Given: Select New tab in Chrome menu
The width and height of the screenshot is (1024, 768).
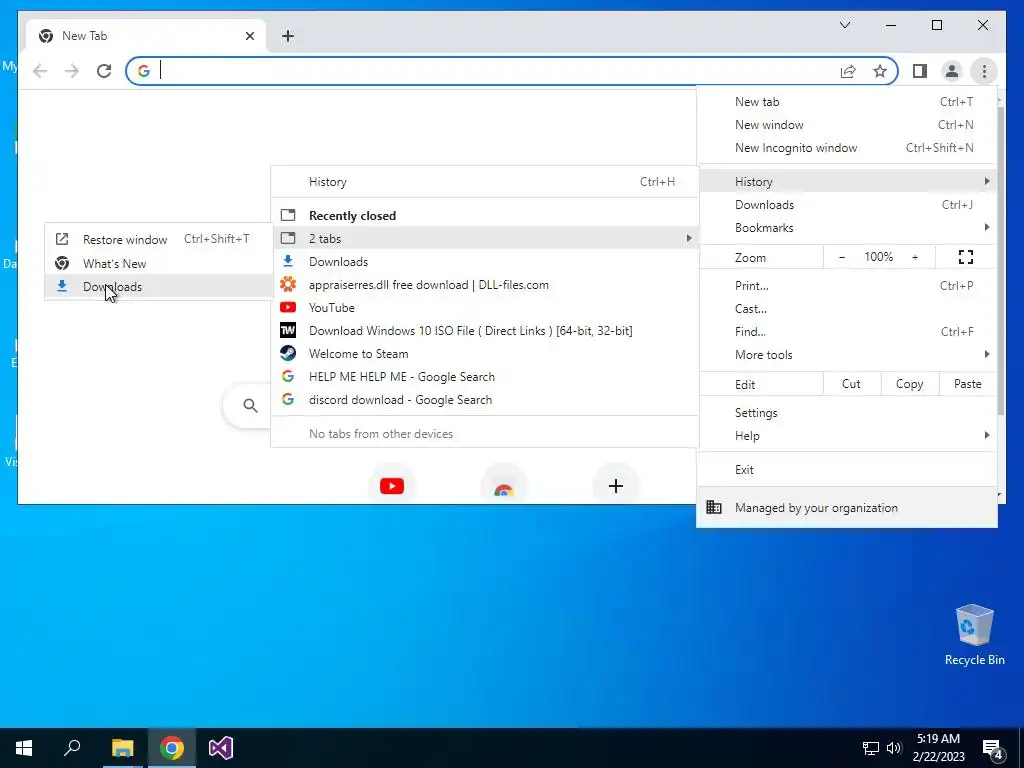Looking at the screenshot, I should [847, 102].
